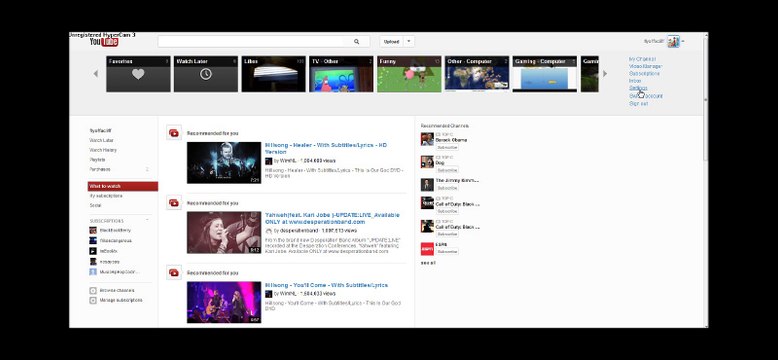Click the Browse channels plus icon
Image resolution: width=778 pixels, height=360 pixels.
coord(93,291)
